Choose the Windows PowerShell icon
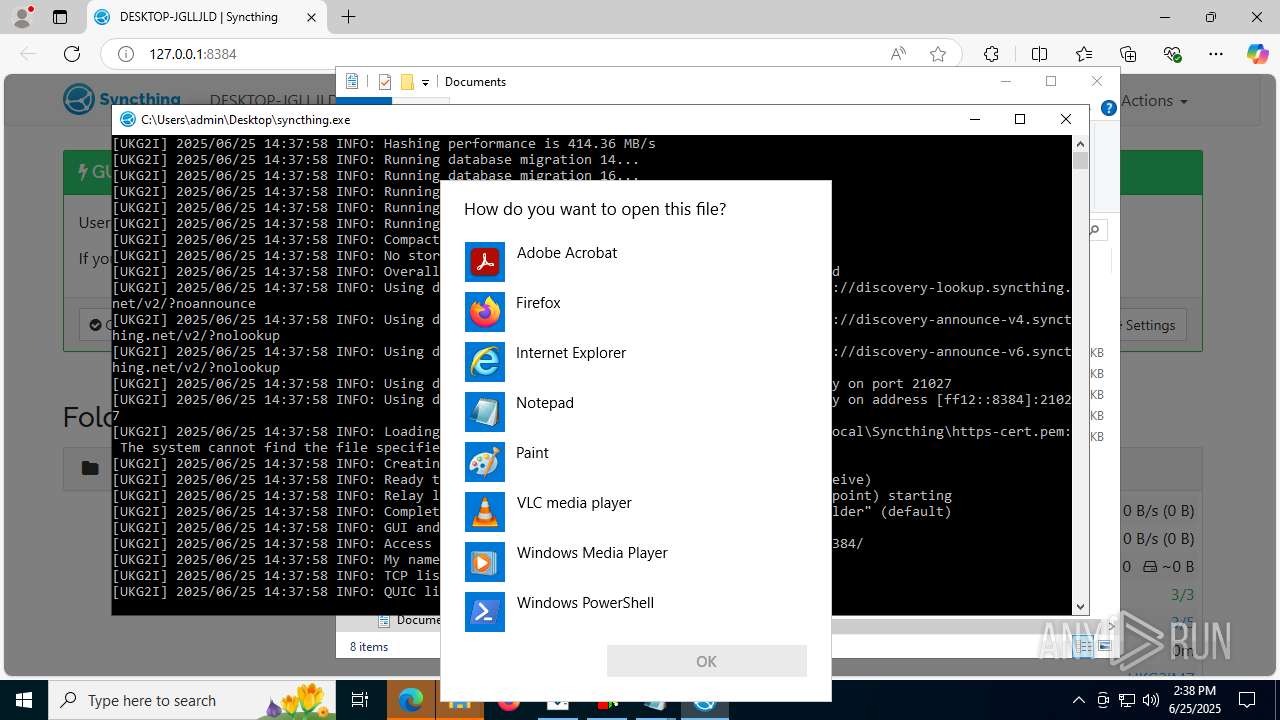The image size is (1280, 720). pyautogui.click(x=485, y=612)
